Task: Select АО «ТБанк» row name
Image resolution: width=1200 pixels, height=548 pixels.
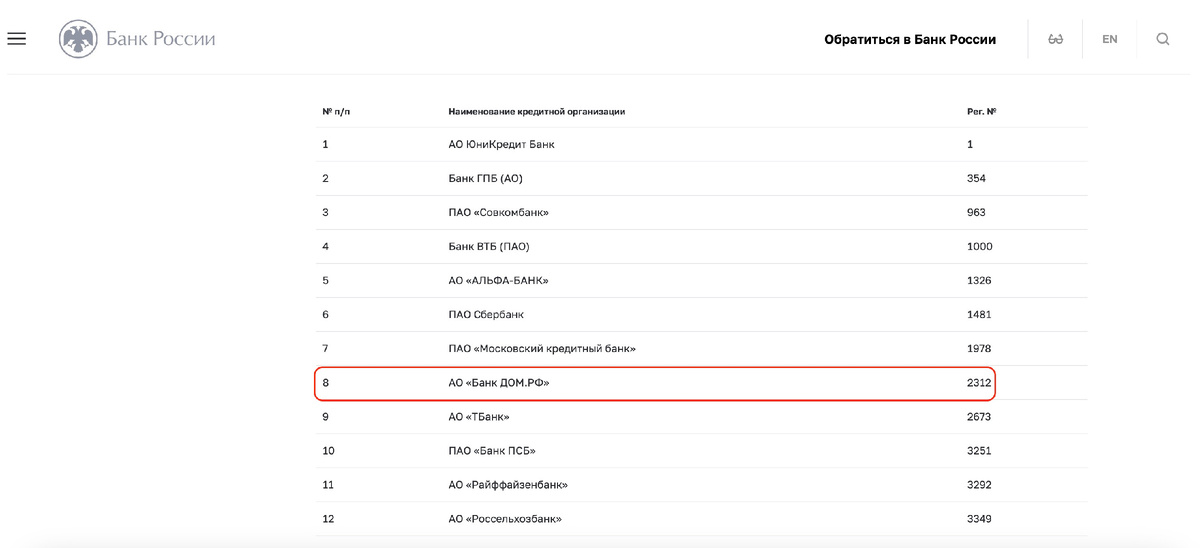Action: pyautogui.click(x=479, y=417)
